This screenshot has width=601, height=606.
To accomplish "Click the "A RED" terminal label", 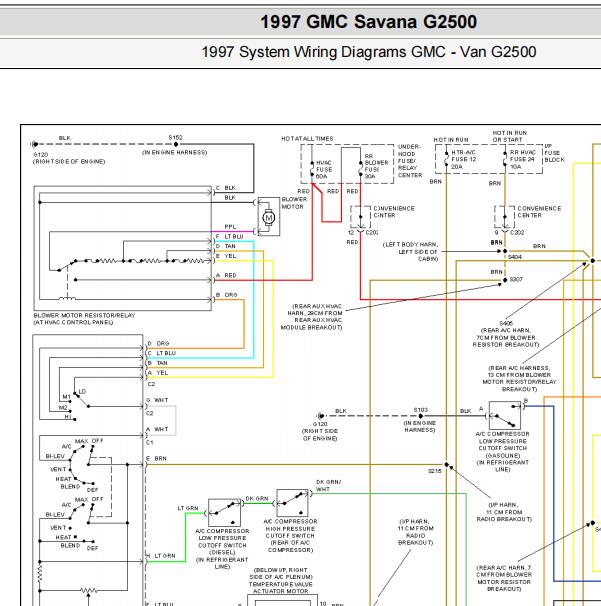I will pyautogui.click(x=226, y=275).
